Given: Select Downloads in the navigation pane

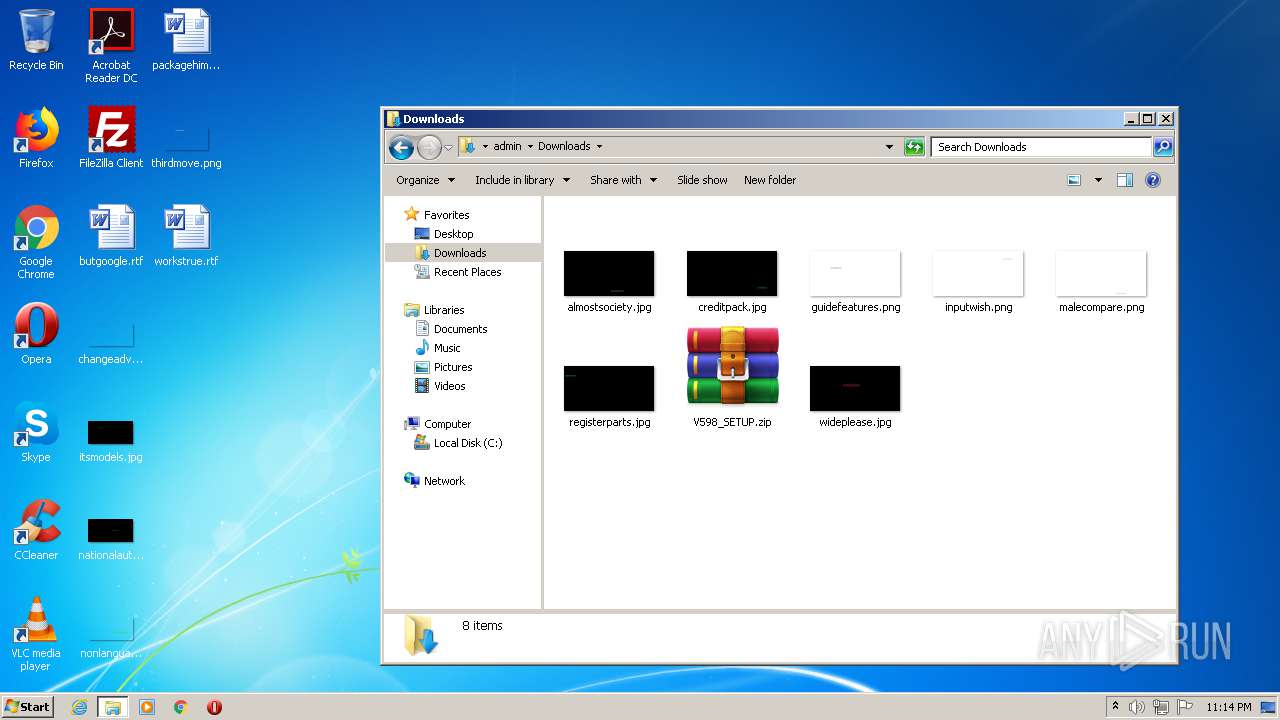Looking at the screenshot, I should click(x=460, y=253).
